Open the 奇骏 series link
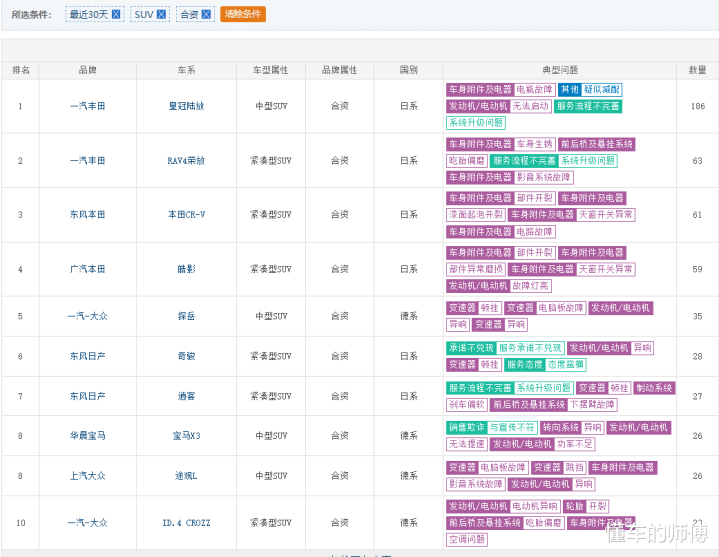 186,356
